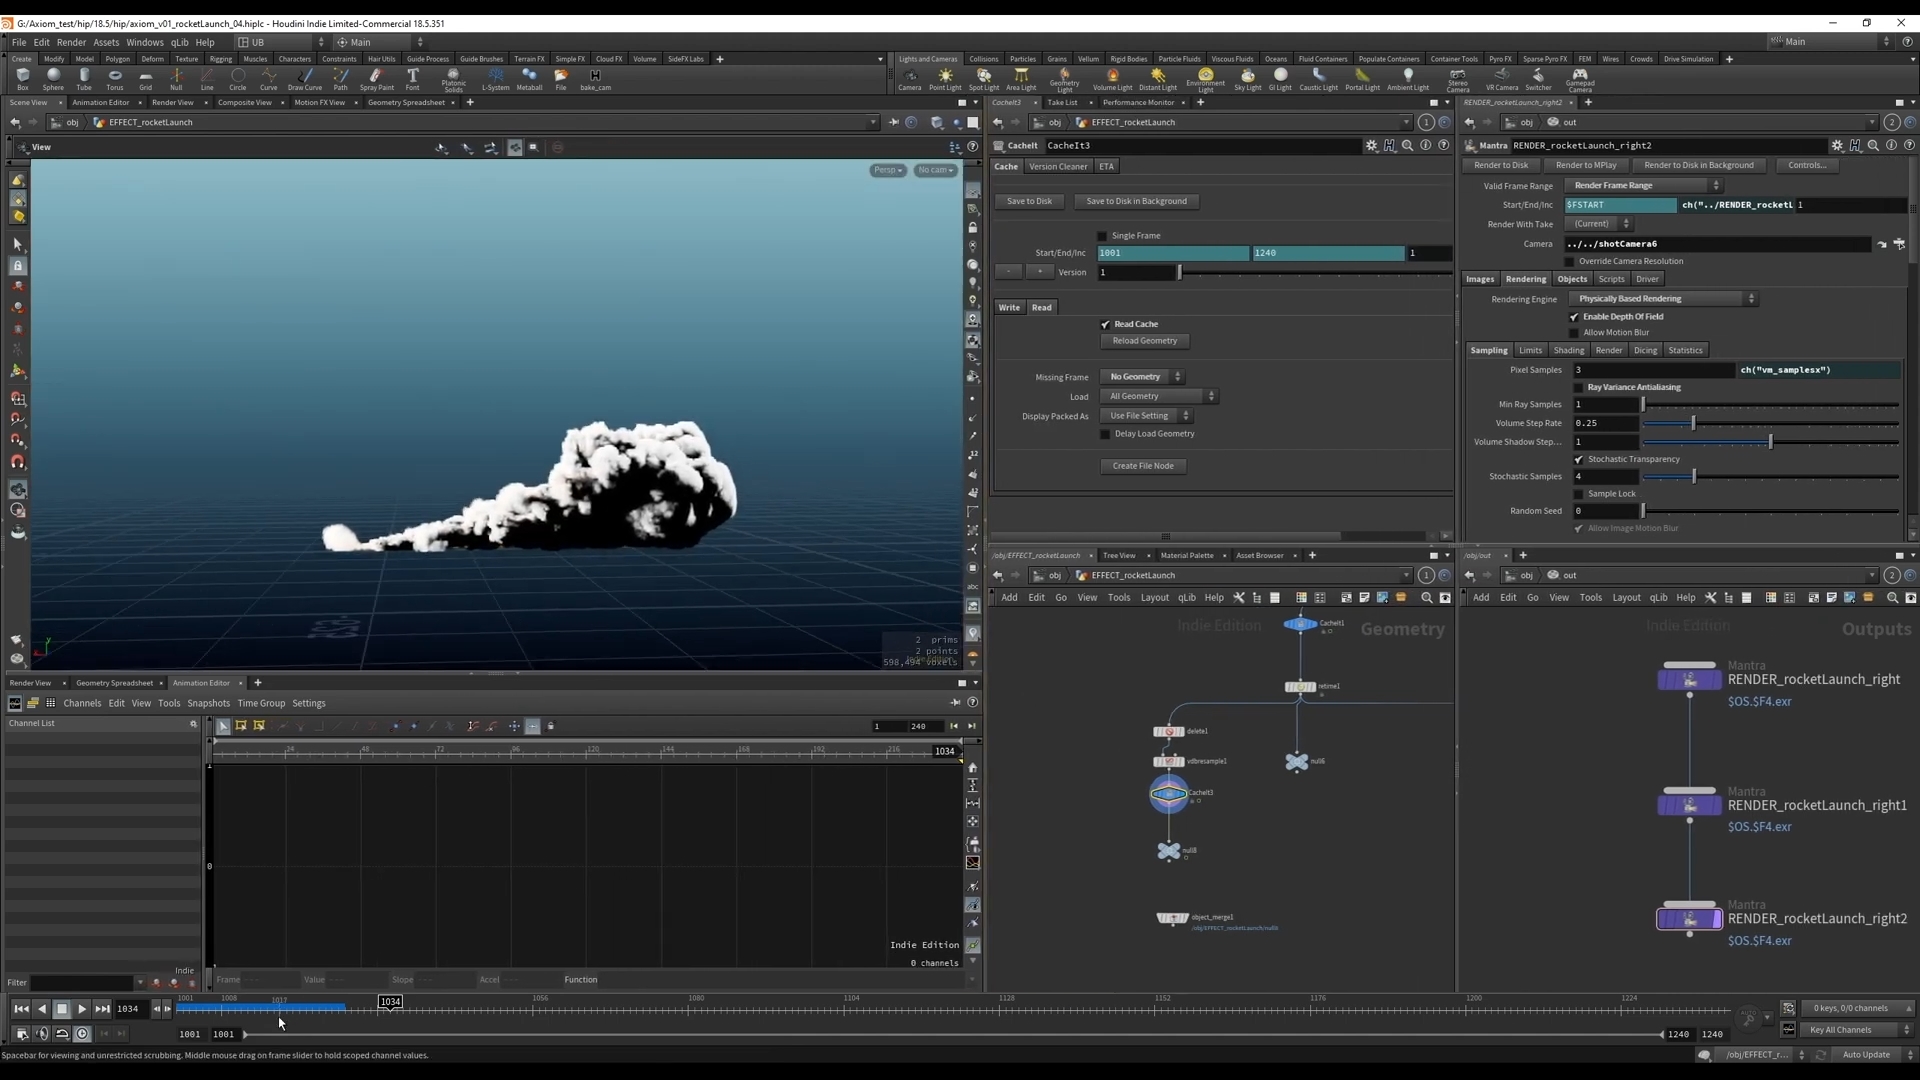Click the Save to Disk button
The width and height of the screenshot is (1920, 1080).
pos(1029,201)
